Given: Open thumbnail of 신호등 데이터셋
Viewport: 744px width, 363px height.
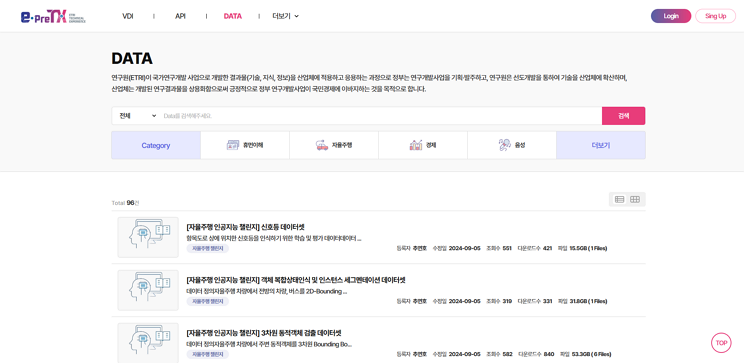Looking at the screenshot, I should click(148, 237).
